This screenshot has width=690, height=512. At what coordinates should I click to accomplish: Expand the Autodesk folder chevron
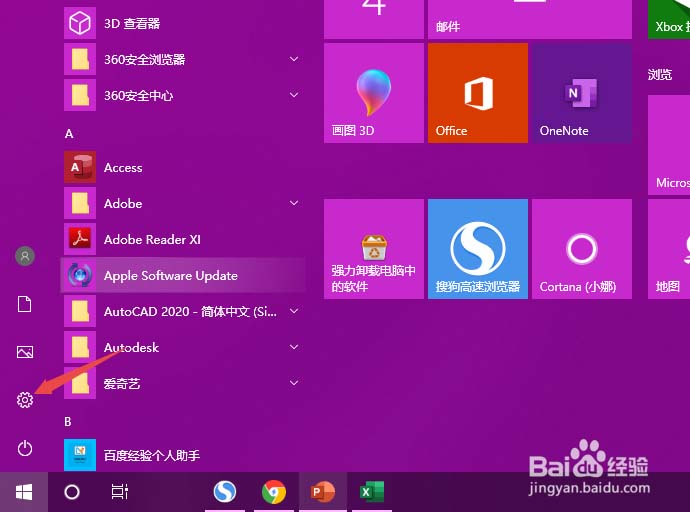294,347
